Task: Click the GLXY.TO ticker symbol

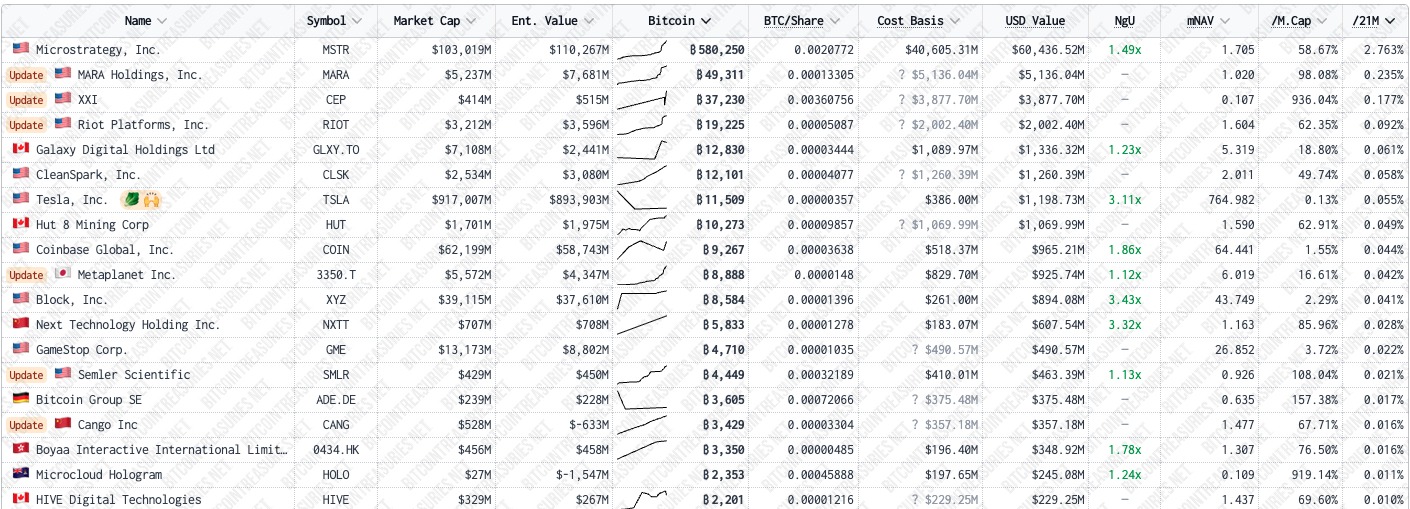Action: point(336,149)
